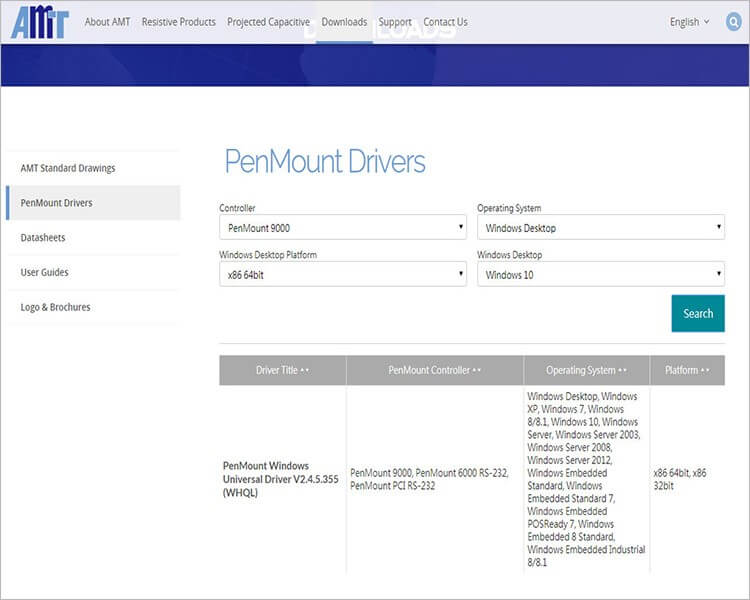750x600 pixels.
Task: Open AMT Standard Drawings in sidebar
Action: [68, 168]
